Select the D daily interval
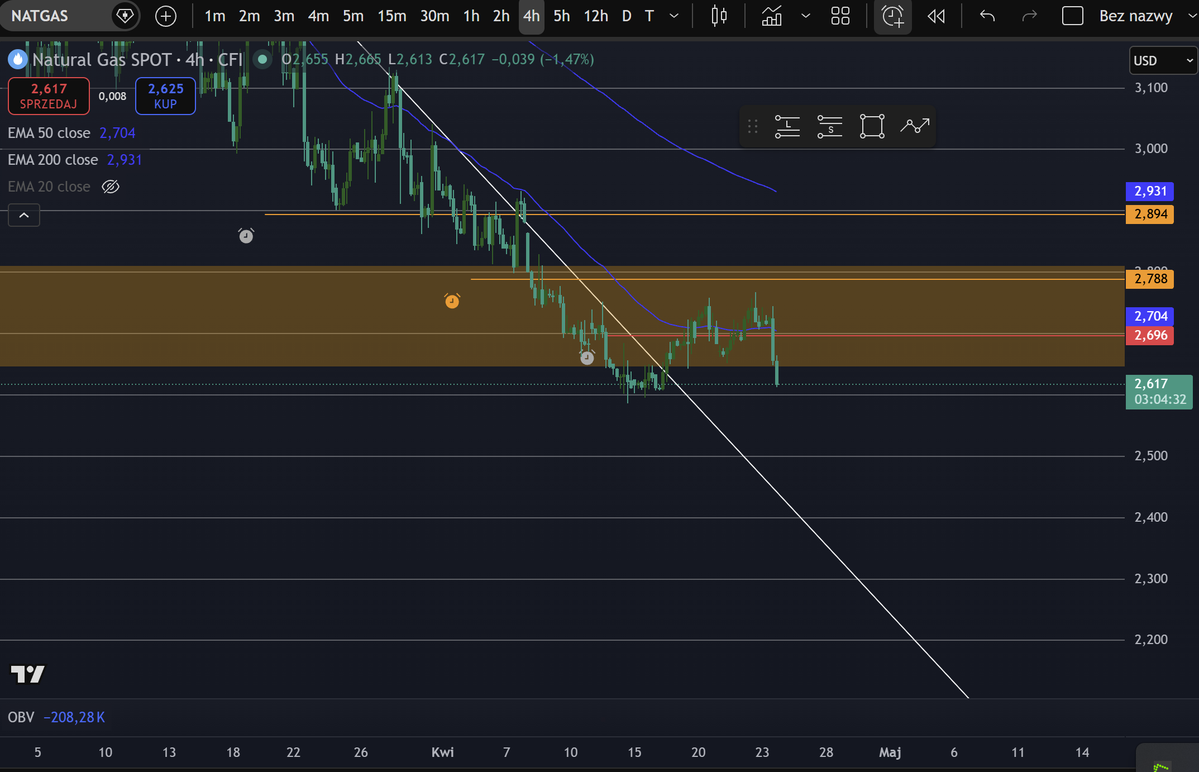1199x772 pixels. (626, 16)
